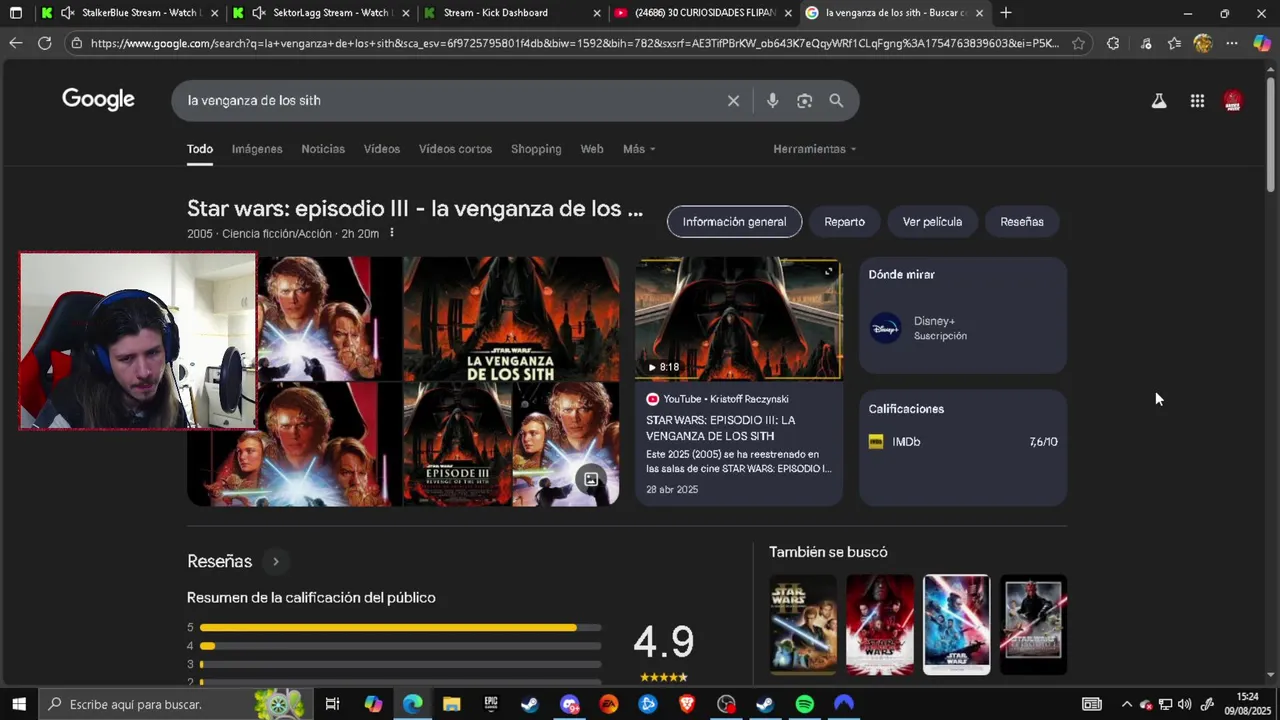Open Google Search Labs flask icon
1280x720 pixels.
[1159, 101]
